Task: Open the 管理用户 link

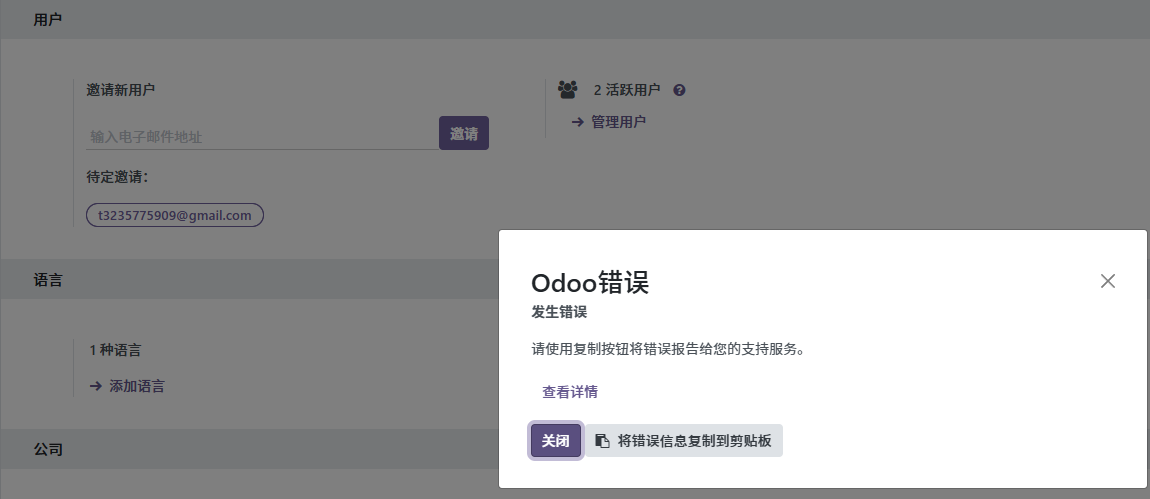Action: point(618,122)
